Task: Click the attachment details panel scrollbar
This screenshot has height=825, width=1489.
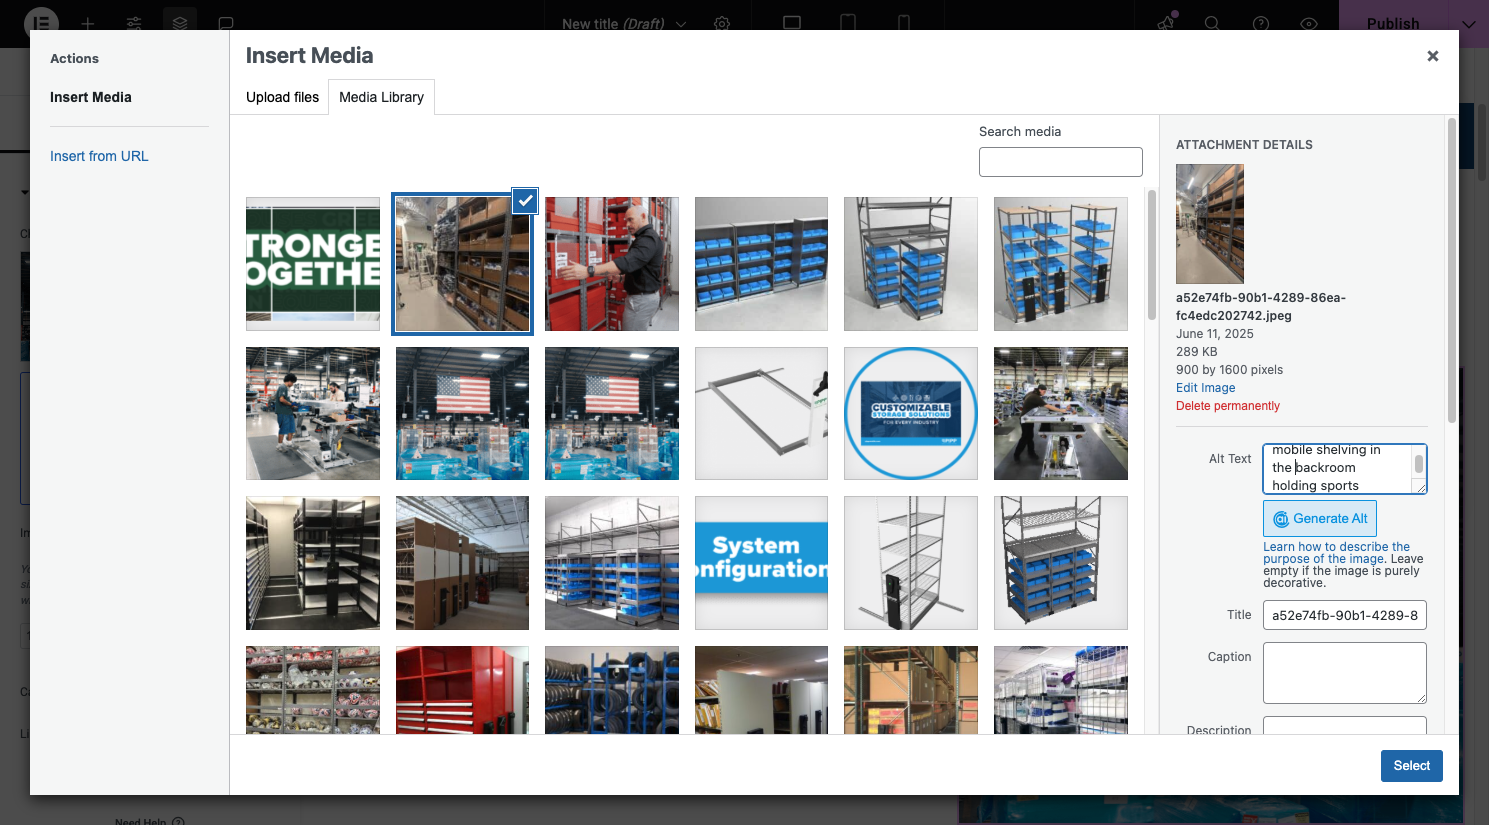Action: (x=1452, y=270)
